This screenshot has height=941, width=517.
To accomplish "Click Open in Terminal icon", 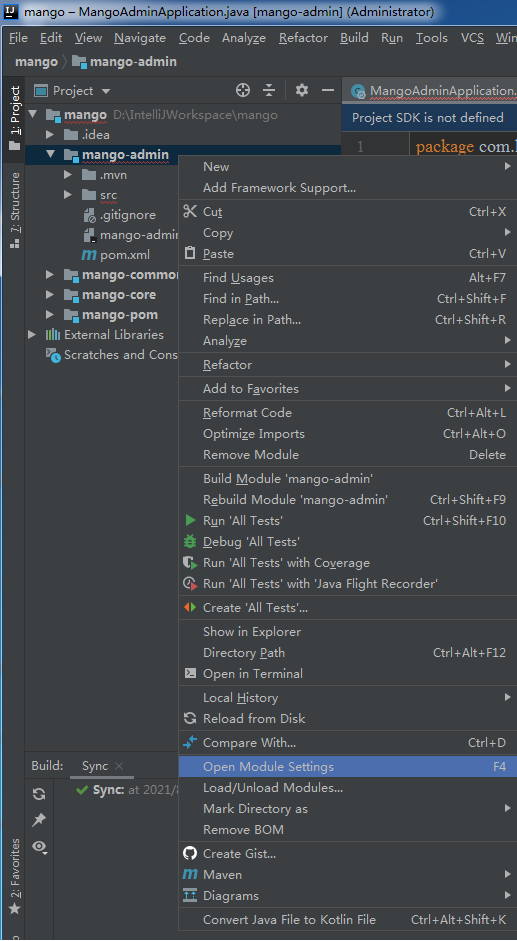I will [190, 673].
